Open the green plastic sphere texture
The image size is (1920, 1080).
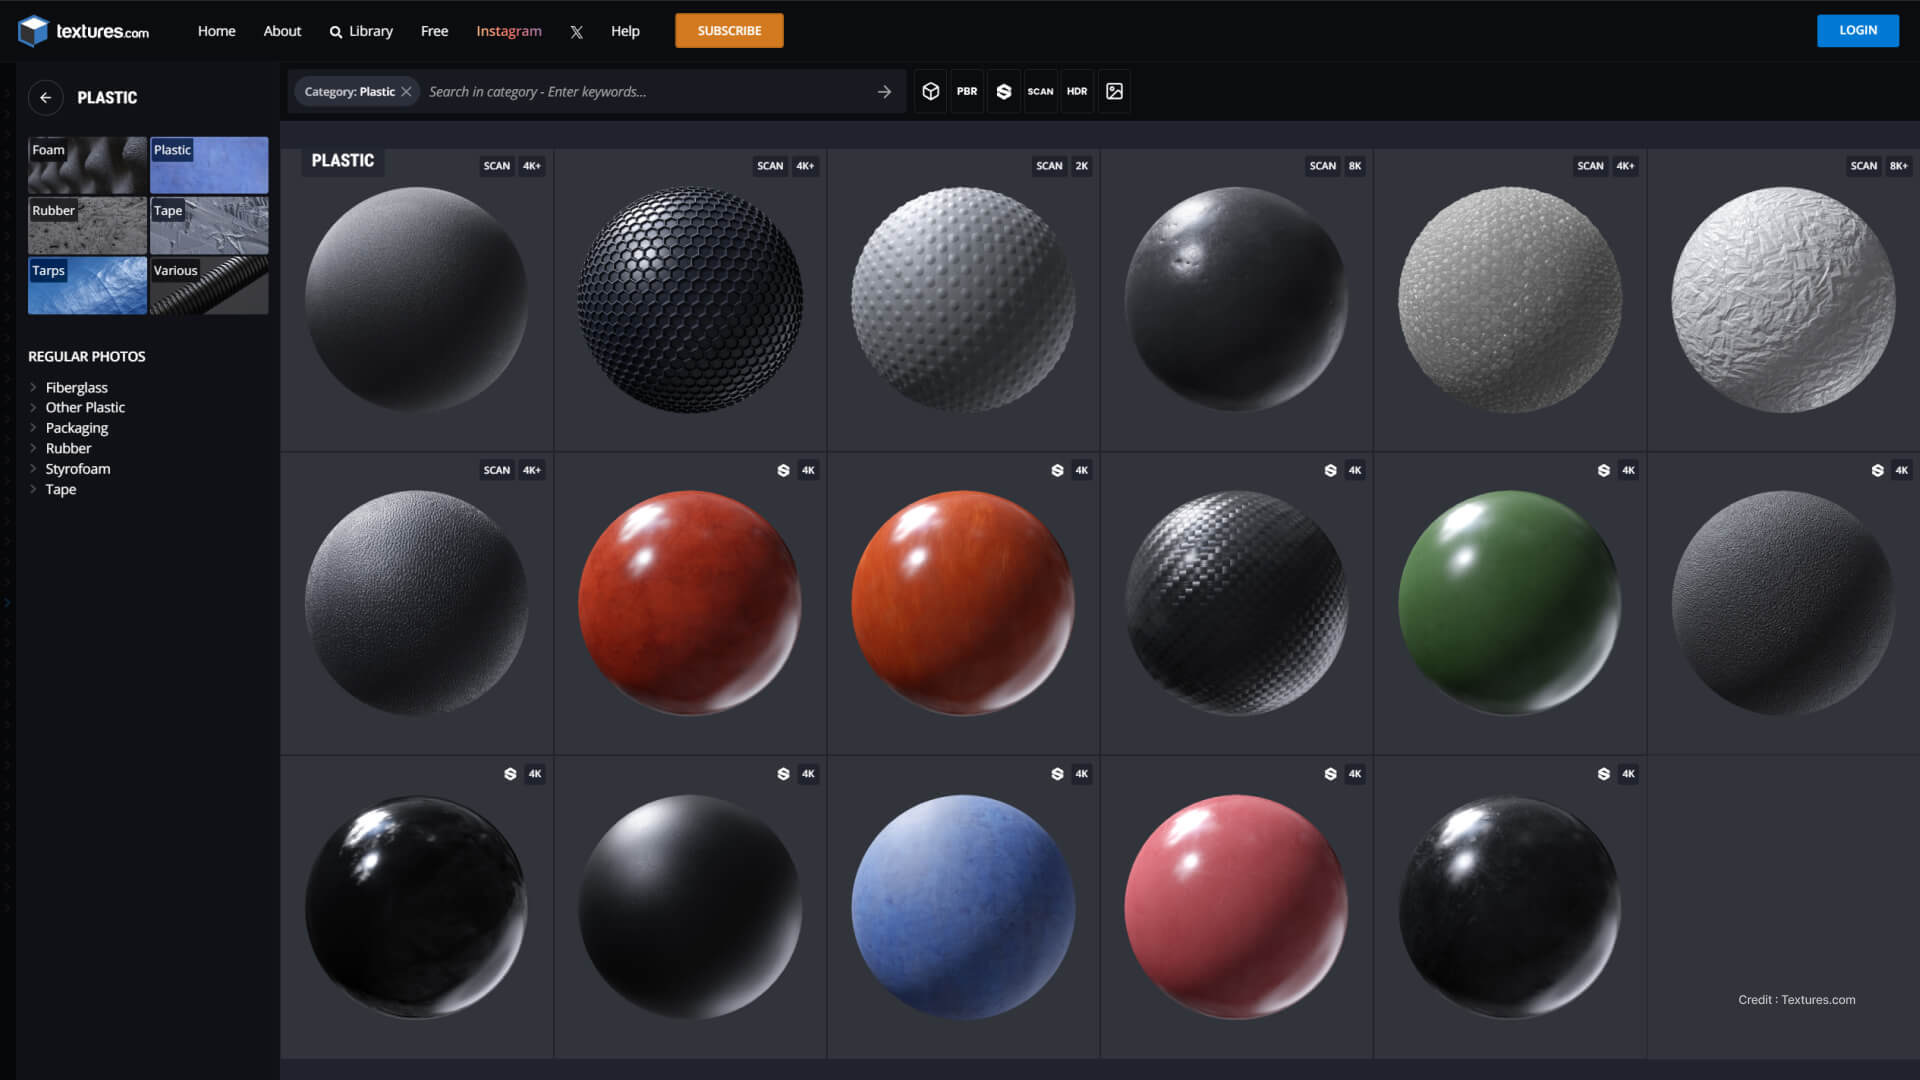(1509, 602)
